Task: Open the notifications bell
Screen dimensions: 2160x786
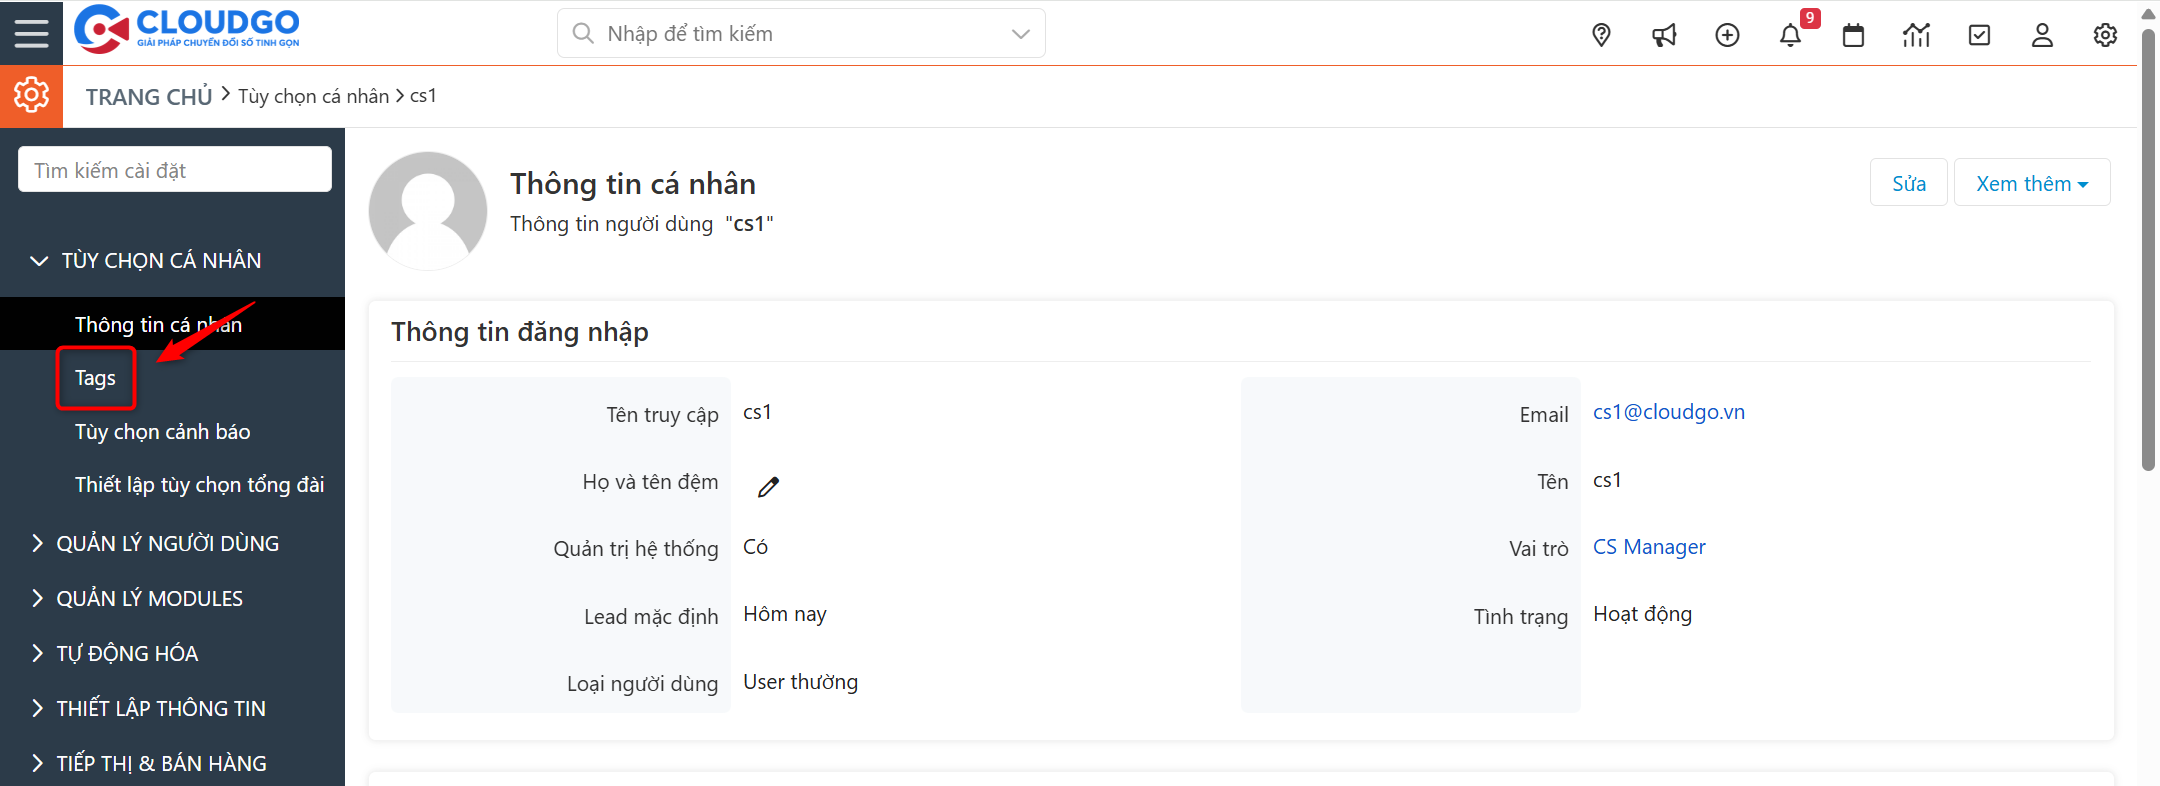Action: [x=1790, y=35]
